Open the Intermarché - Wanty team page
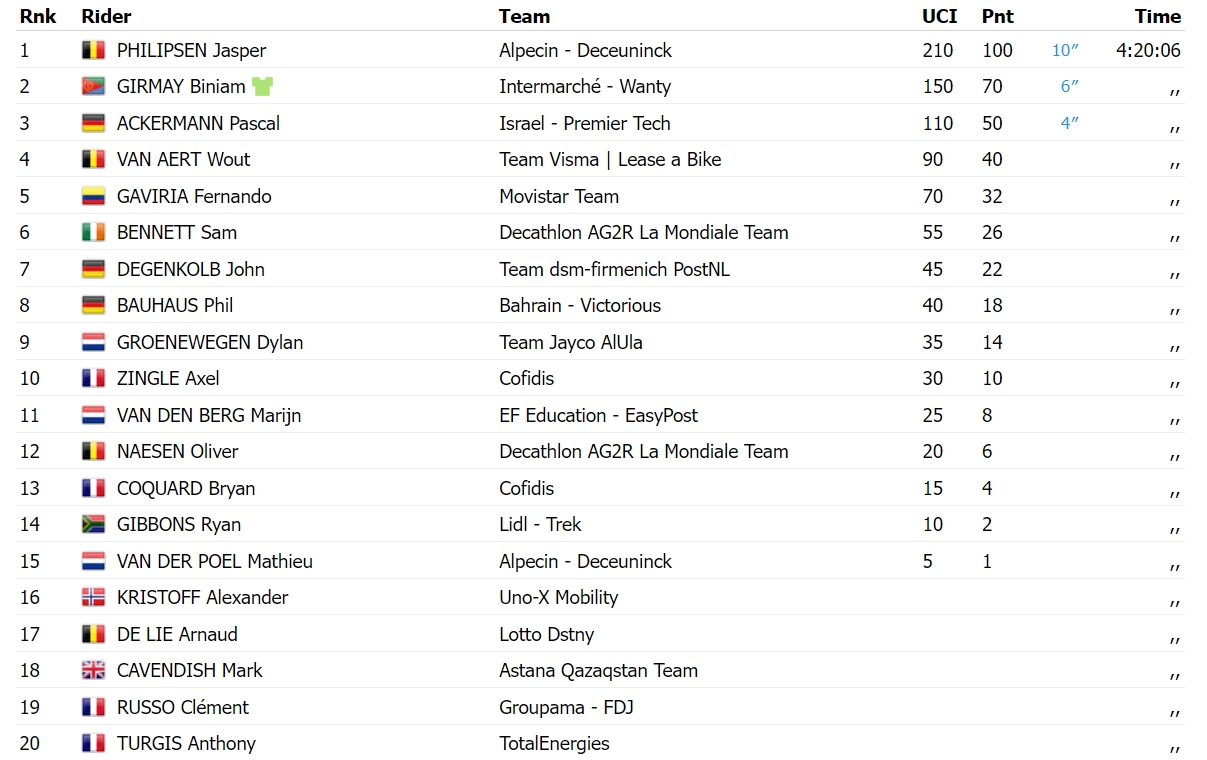The height and width of the screenshot is (760, 1207). (585, 87)
